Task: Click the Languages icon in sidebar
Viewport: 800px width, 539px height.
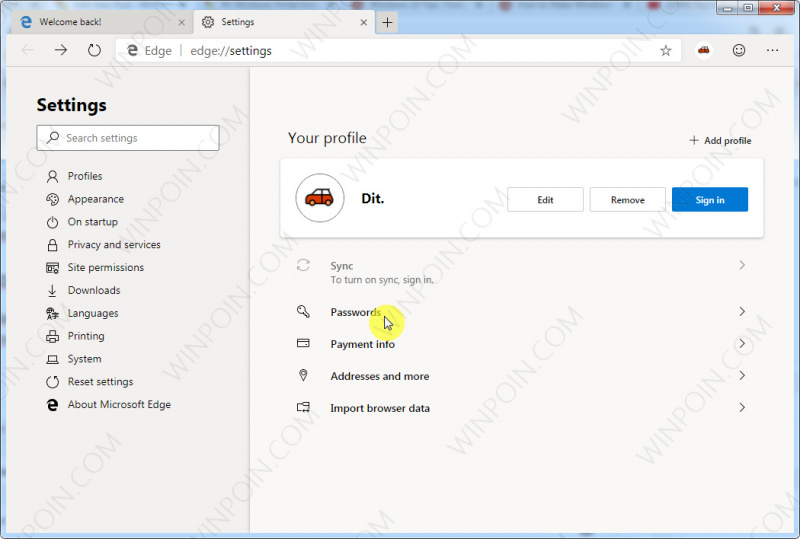Action: coord(52,313)
